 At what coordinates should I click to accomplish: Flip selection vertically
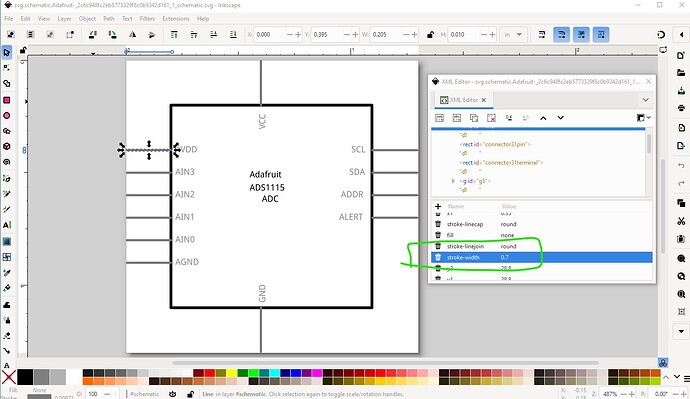pyautogui.click(x=151, y=34)
